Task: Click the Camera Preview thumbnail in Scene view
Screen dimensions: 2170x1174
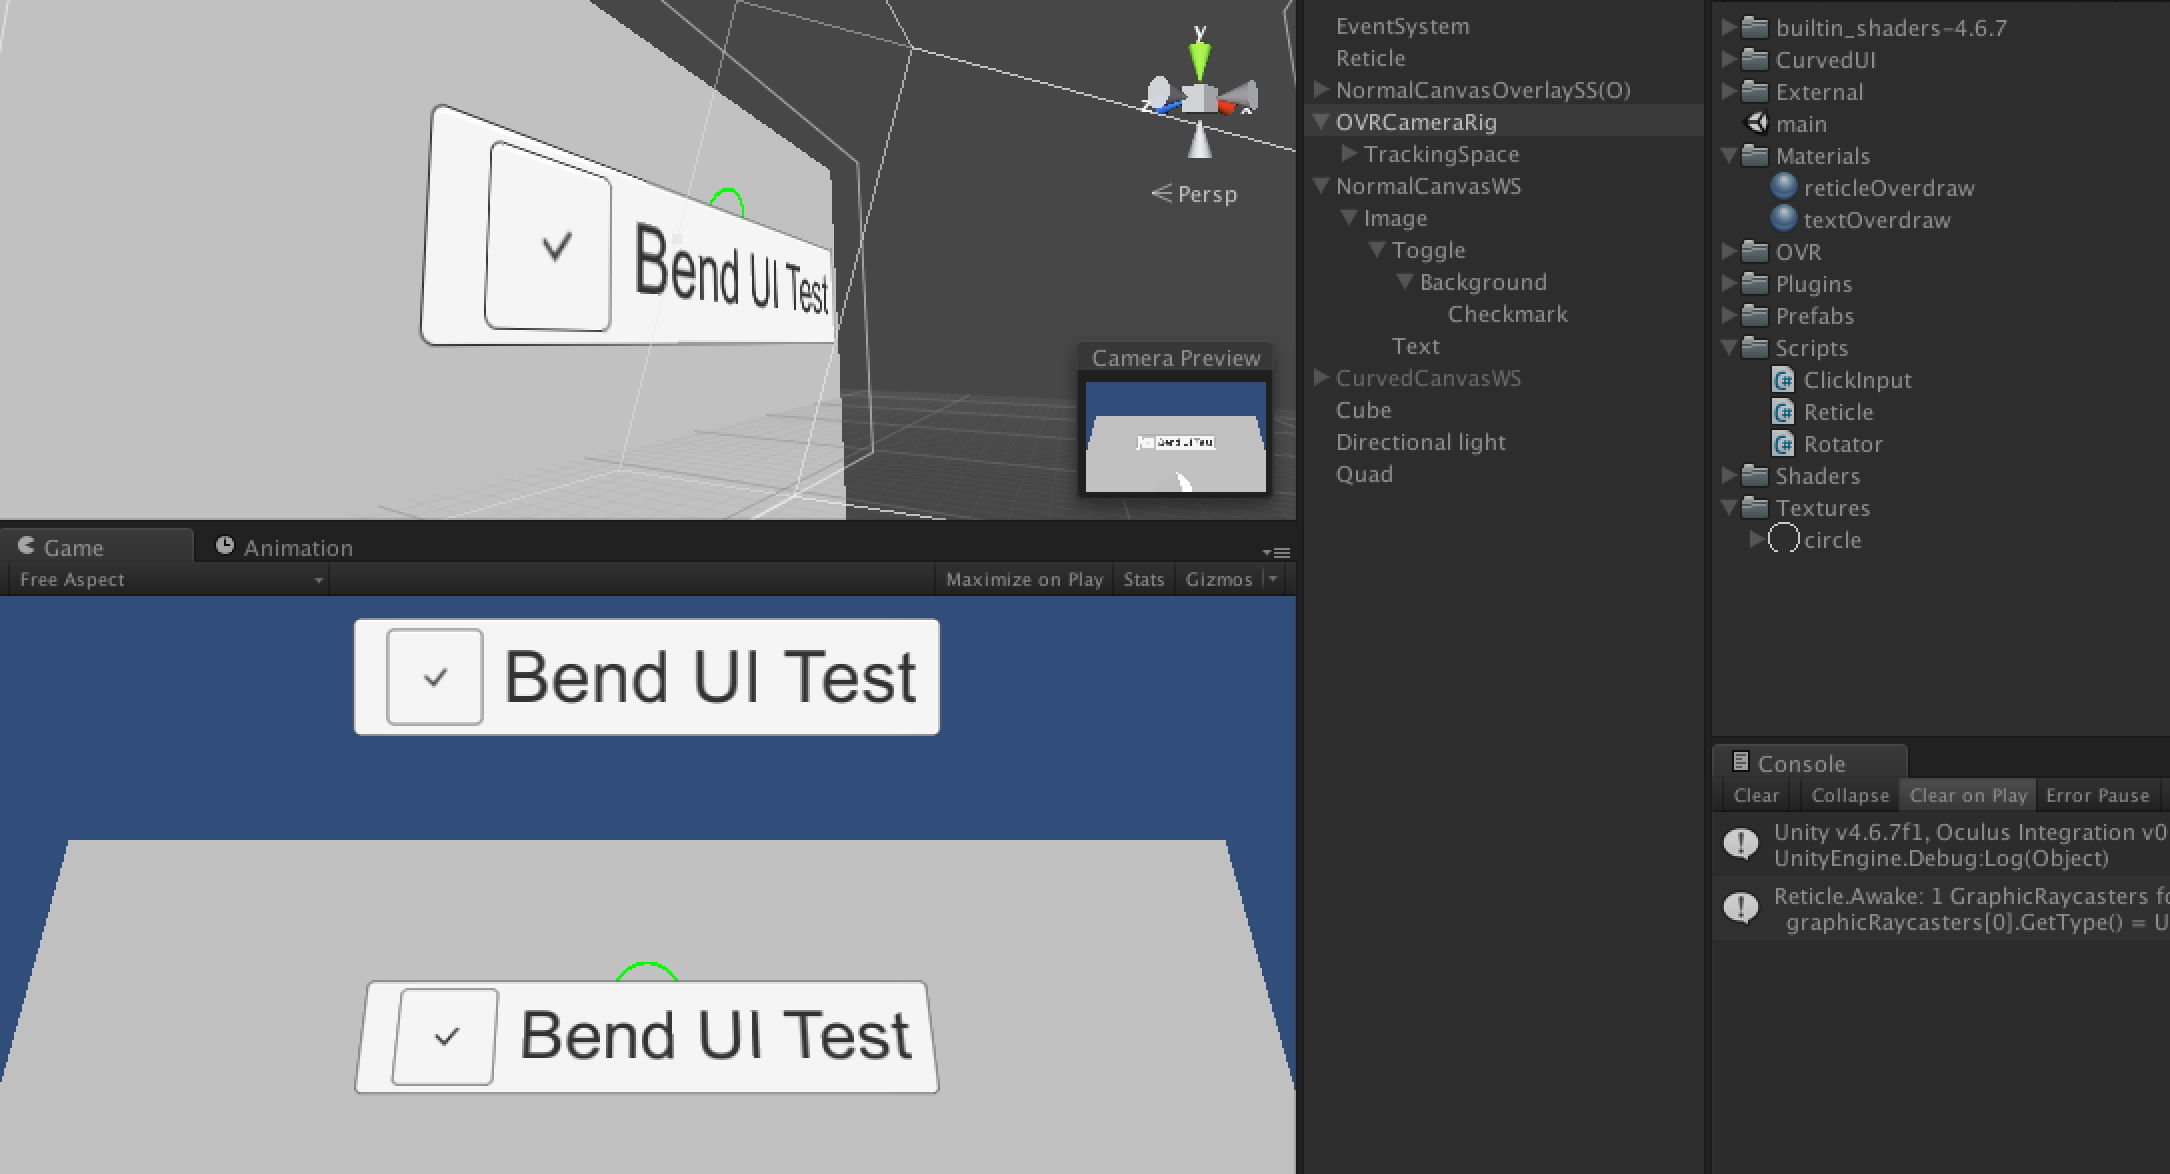Action: pyautogui.click(x=1175, y=437)
